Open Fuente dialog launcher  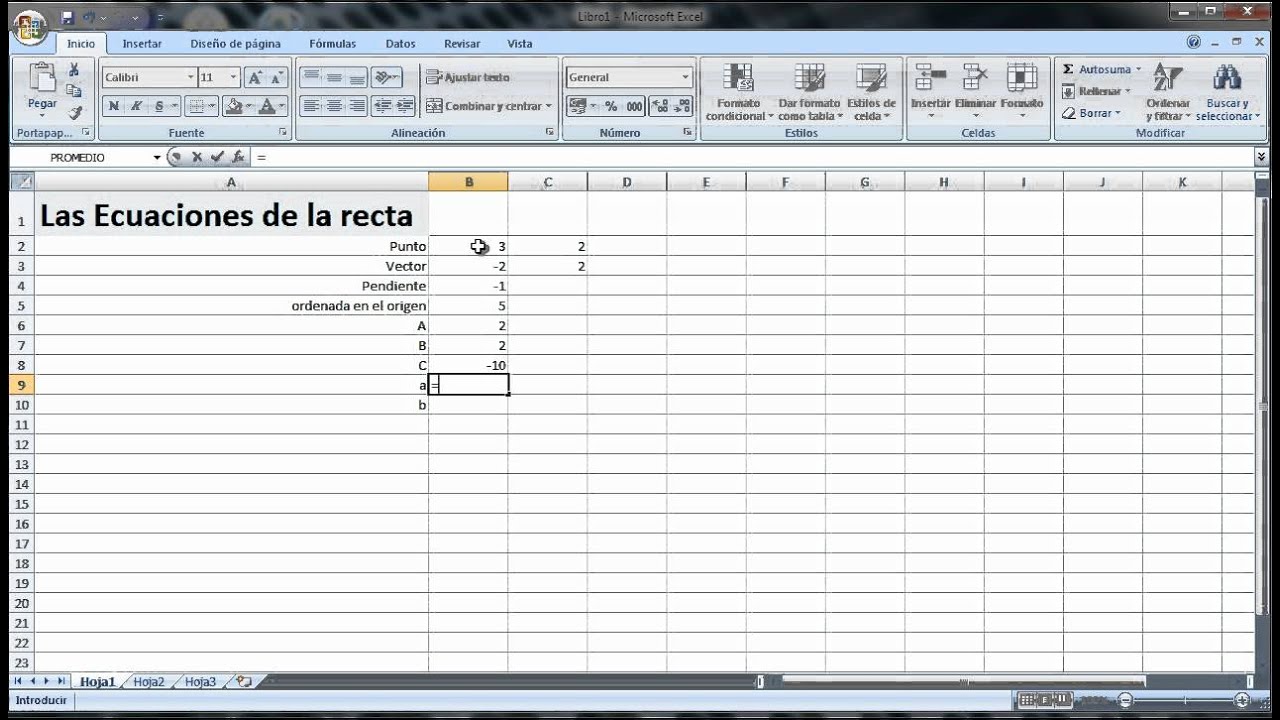pos(283,132)
